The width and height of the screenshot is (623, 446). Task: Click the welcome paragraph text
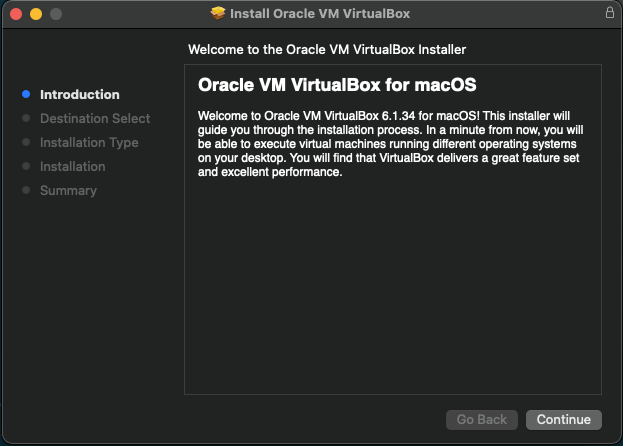(392, 144)
